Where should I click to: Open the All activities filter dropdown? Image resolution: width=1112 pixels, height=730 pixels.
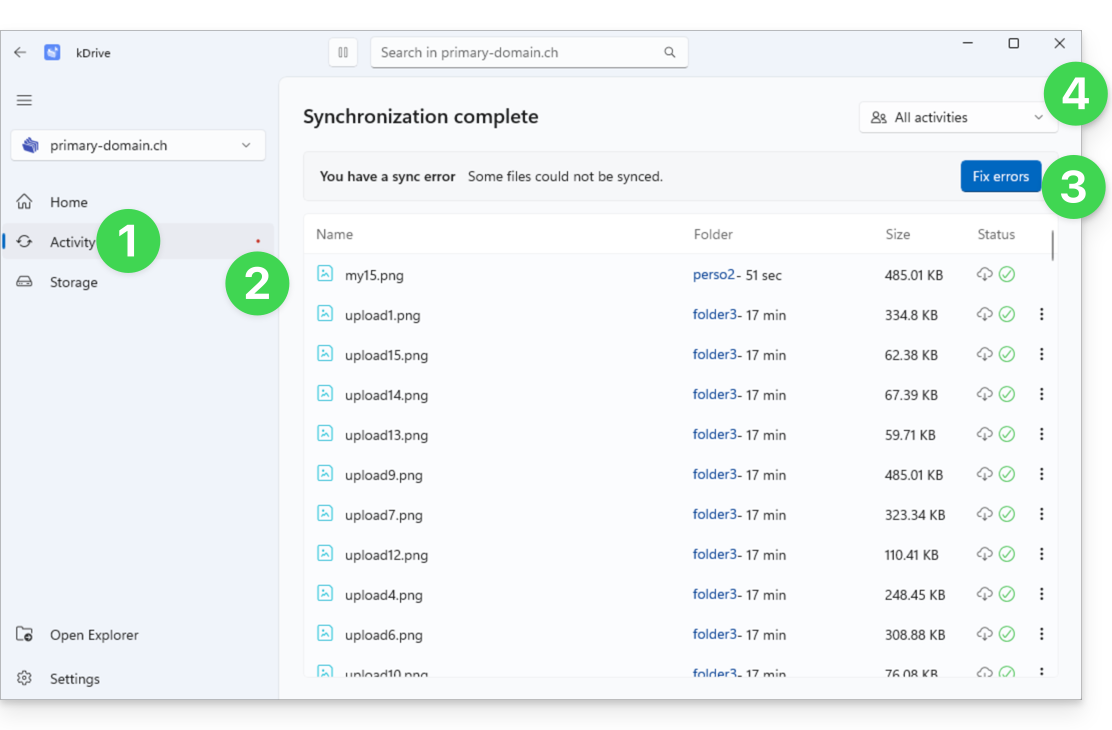(957, 118)
